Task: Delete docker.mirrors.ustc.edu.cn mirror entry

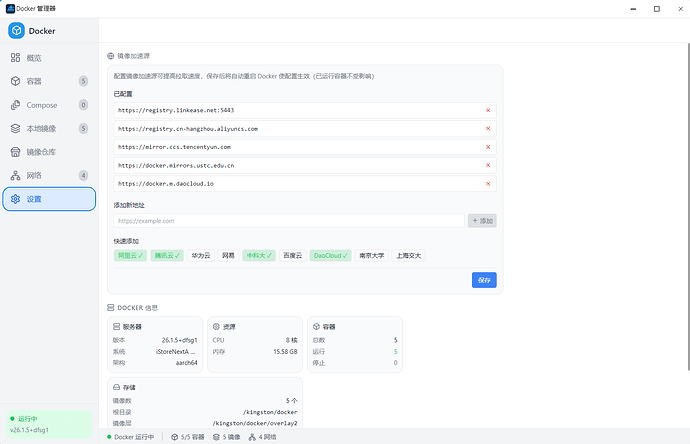Action: point(488,165)
